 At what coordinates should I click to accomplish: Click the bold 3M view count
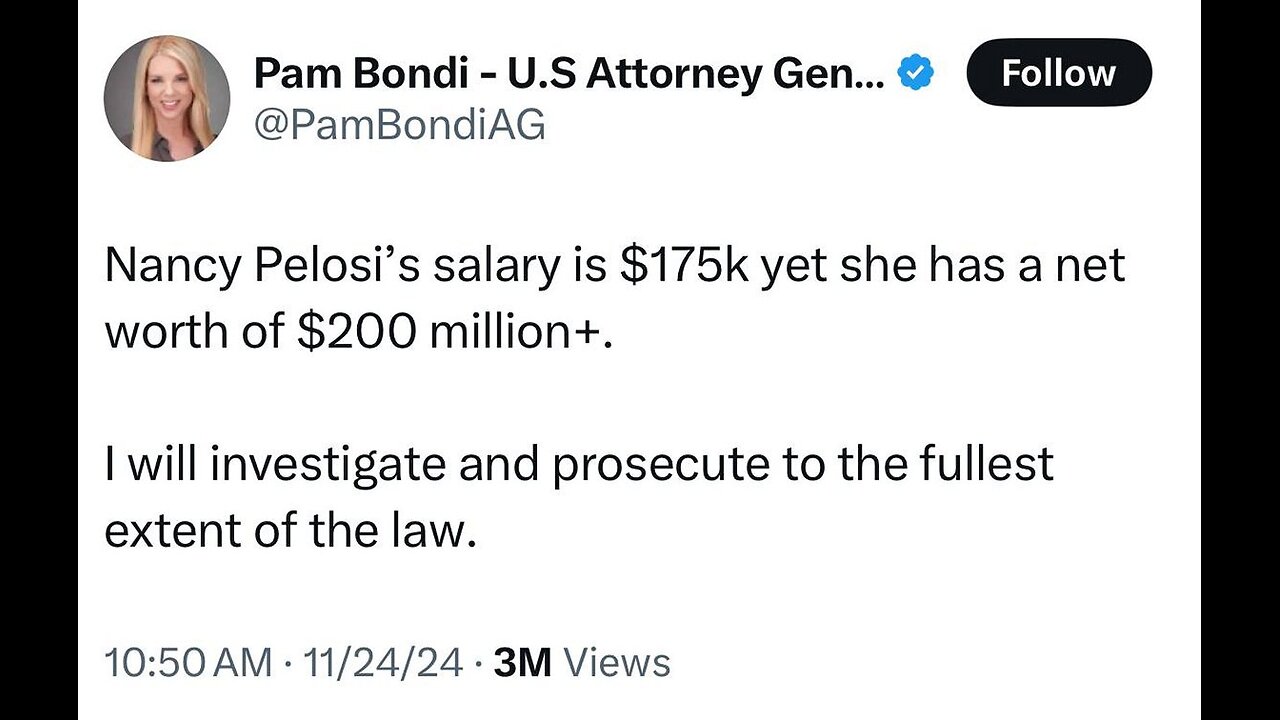523,663
